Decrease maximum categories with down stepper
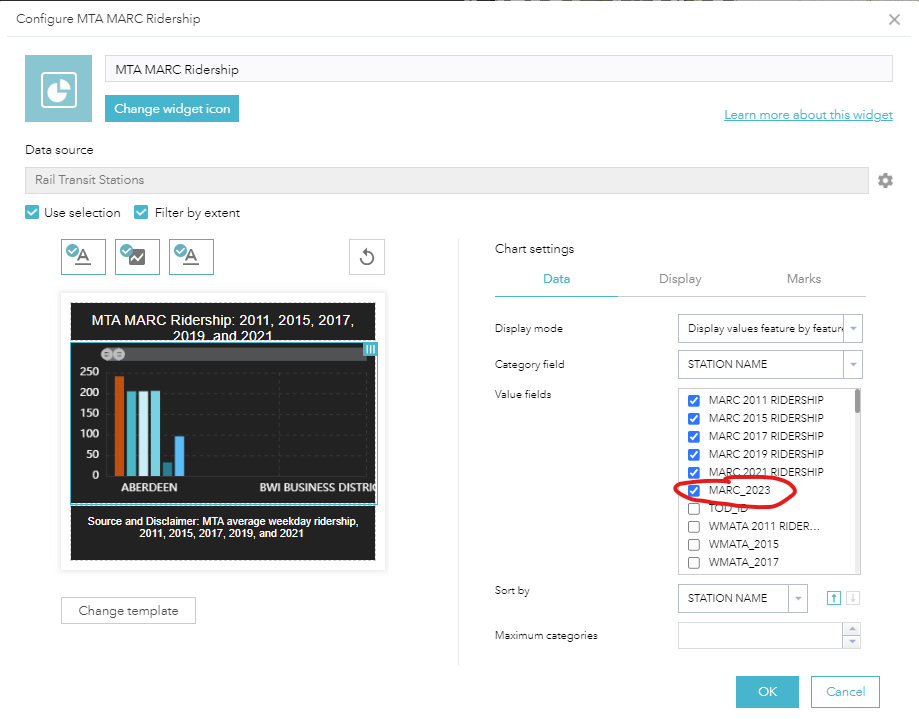The image size is (919, 719). [852, 642]
